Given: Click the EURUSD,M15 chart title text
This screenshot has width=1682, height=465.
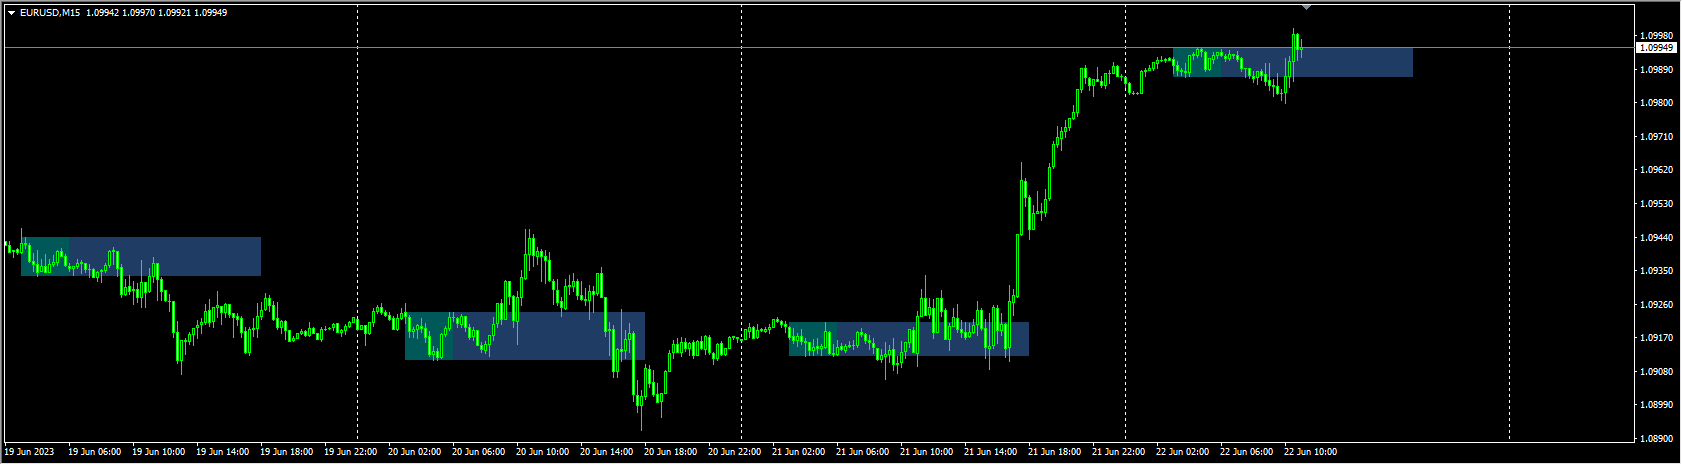Looking at the screenshot, I should tap(50, 13).
